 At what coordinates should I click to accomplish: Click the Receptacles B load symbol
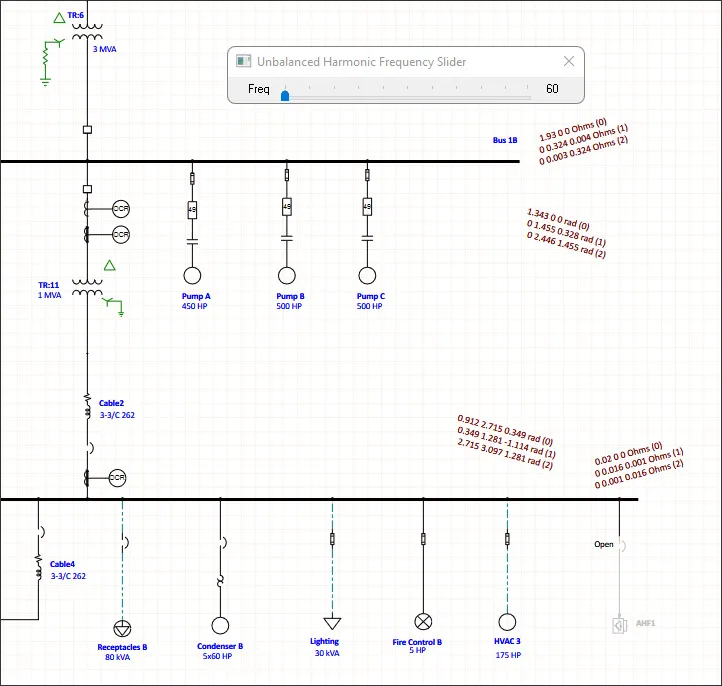coord(122,628)
